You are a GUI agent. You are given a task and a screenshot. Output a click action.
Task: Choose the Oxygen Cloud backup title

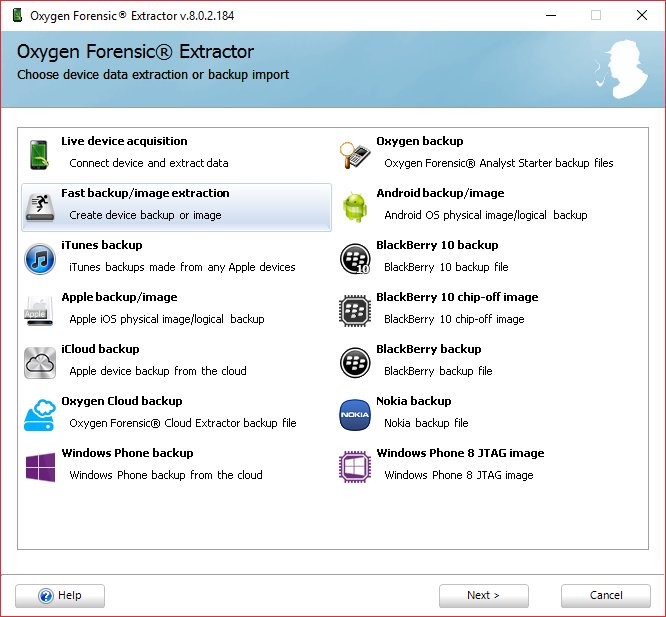tap(122, 401)
